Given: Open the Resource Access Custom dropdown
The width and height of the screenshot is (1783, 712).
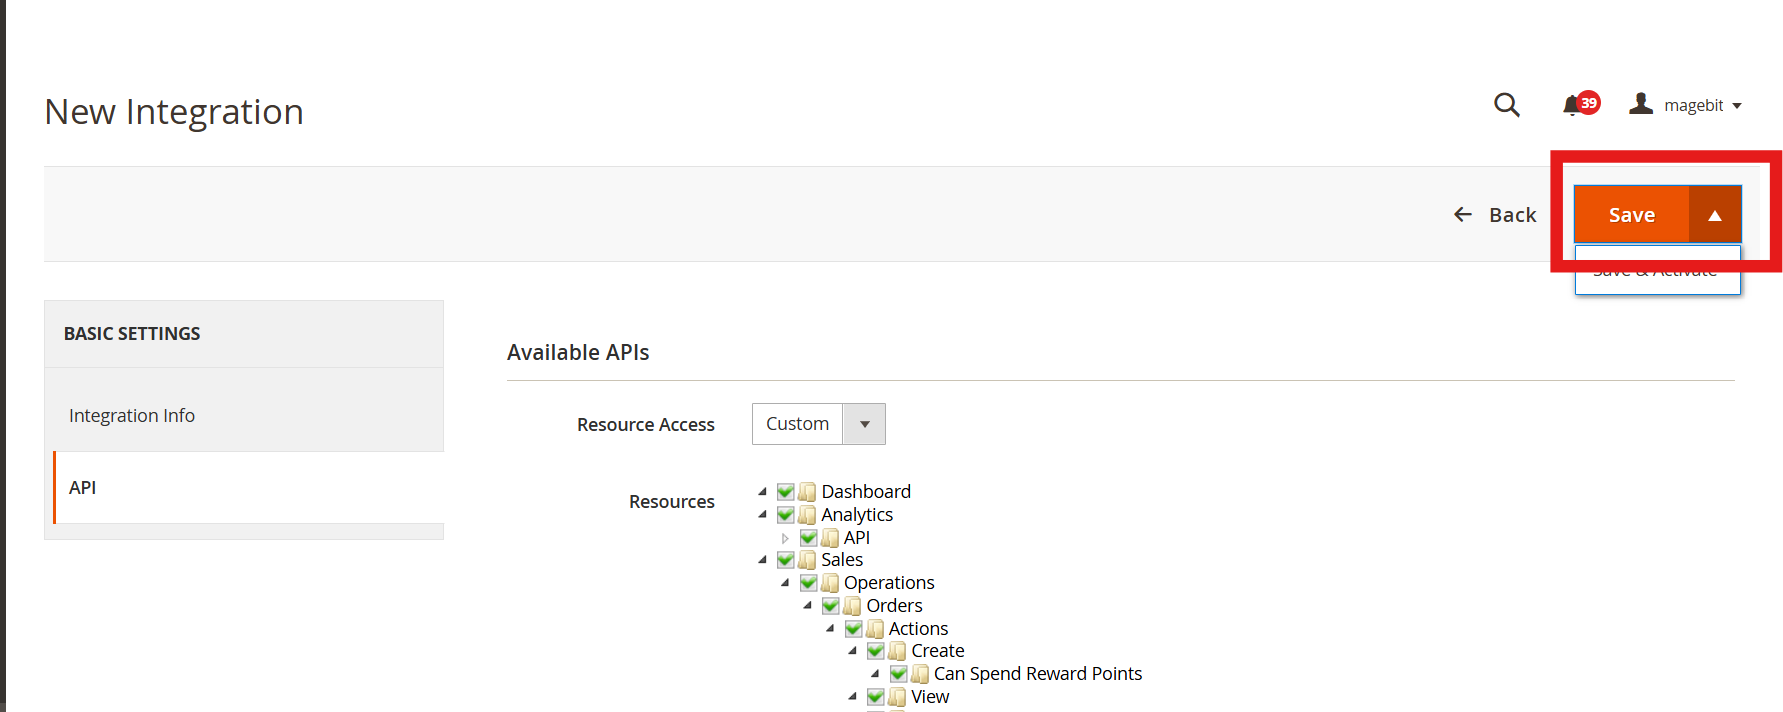Looking at the screenshot, I should pos(818,424).
